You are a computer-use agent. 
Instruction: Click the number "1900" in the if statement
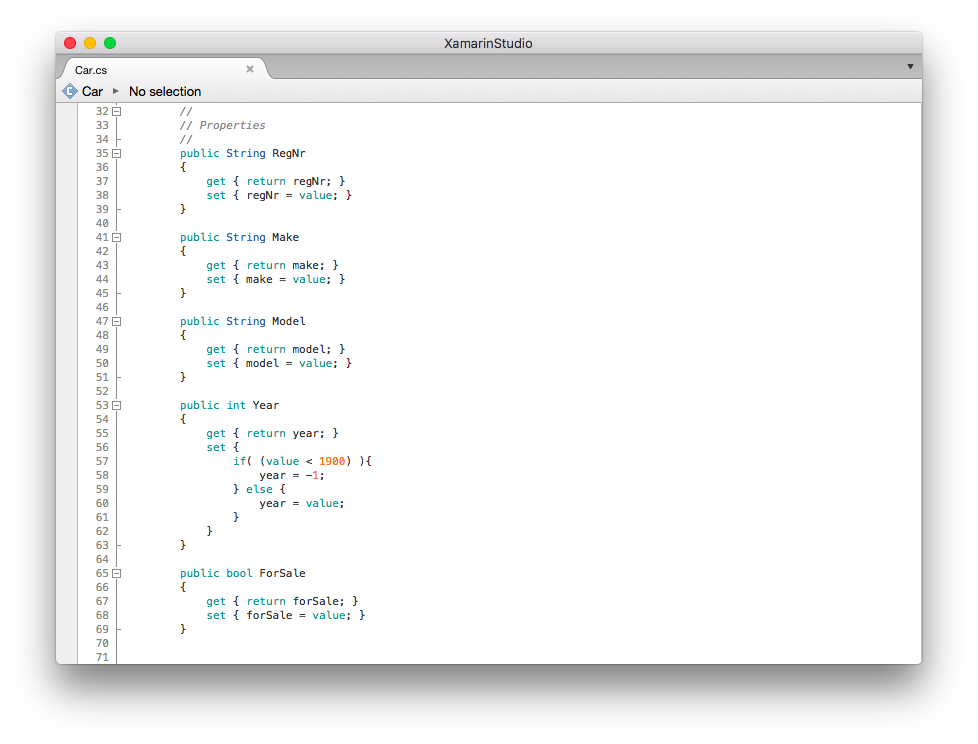(x=331, y=461)
